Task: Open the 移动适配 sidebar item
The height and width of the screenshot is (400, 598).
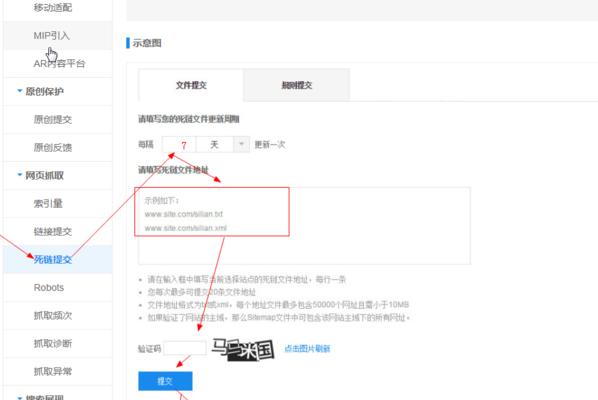Action: coord(53,8)
